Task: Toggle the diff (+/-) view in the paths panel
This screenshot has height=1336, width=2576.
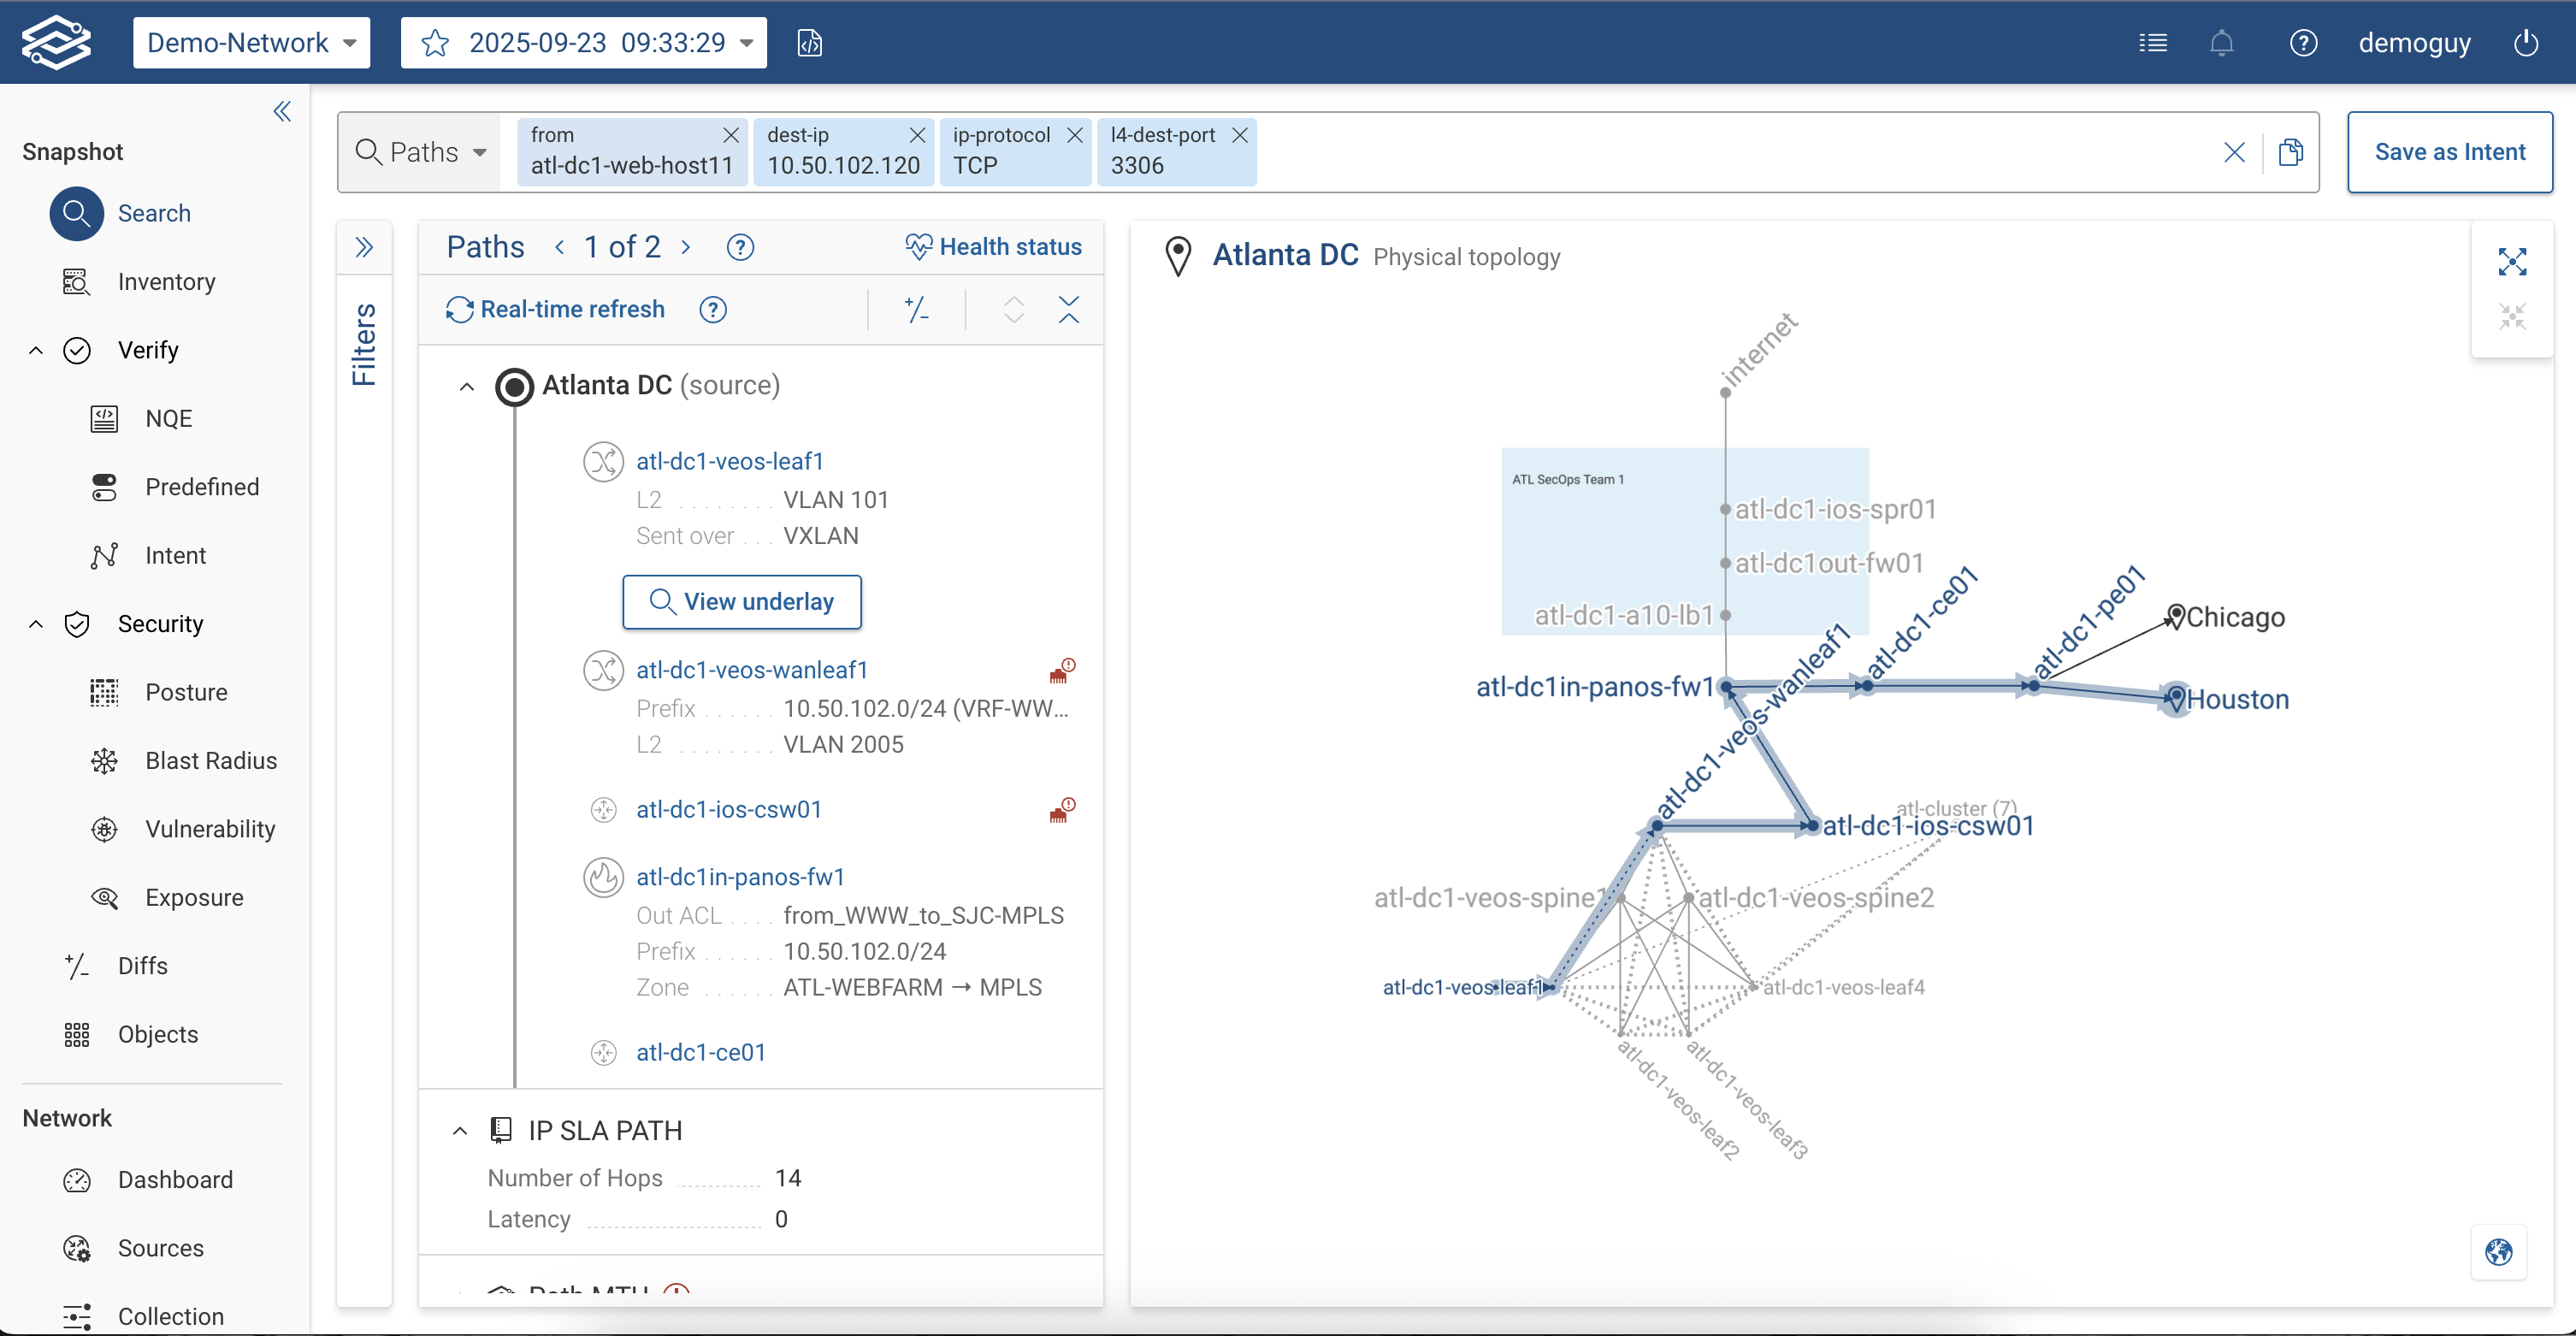Action: [x=917, y=309]
